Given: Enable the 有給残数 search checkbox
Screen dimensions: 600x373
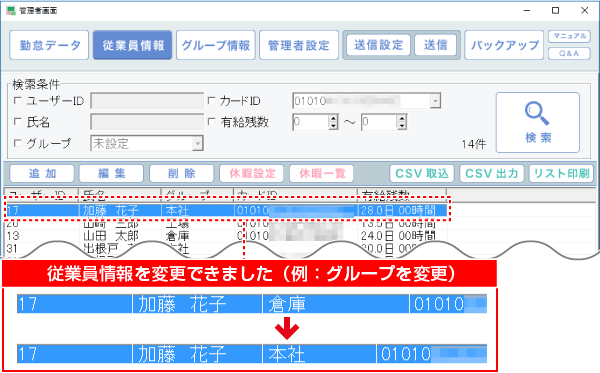Looking at the screenshot, I should tap(211, 122).
